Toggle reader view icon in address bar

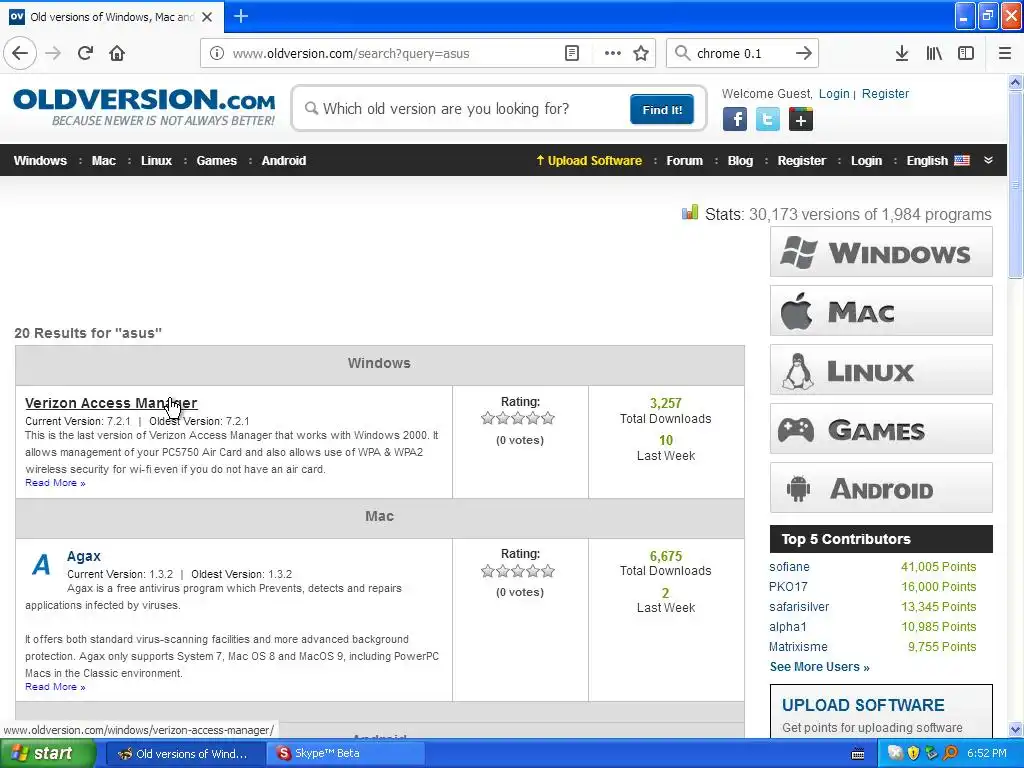pyautogui.click(x=571, y=54)
